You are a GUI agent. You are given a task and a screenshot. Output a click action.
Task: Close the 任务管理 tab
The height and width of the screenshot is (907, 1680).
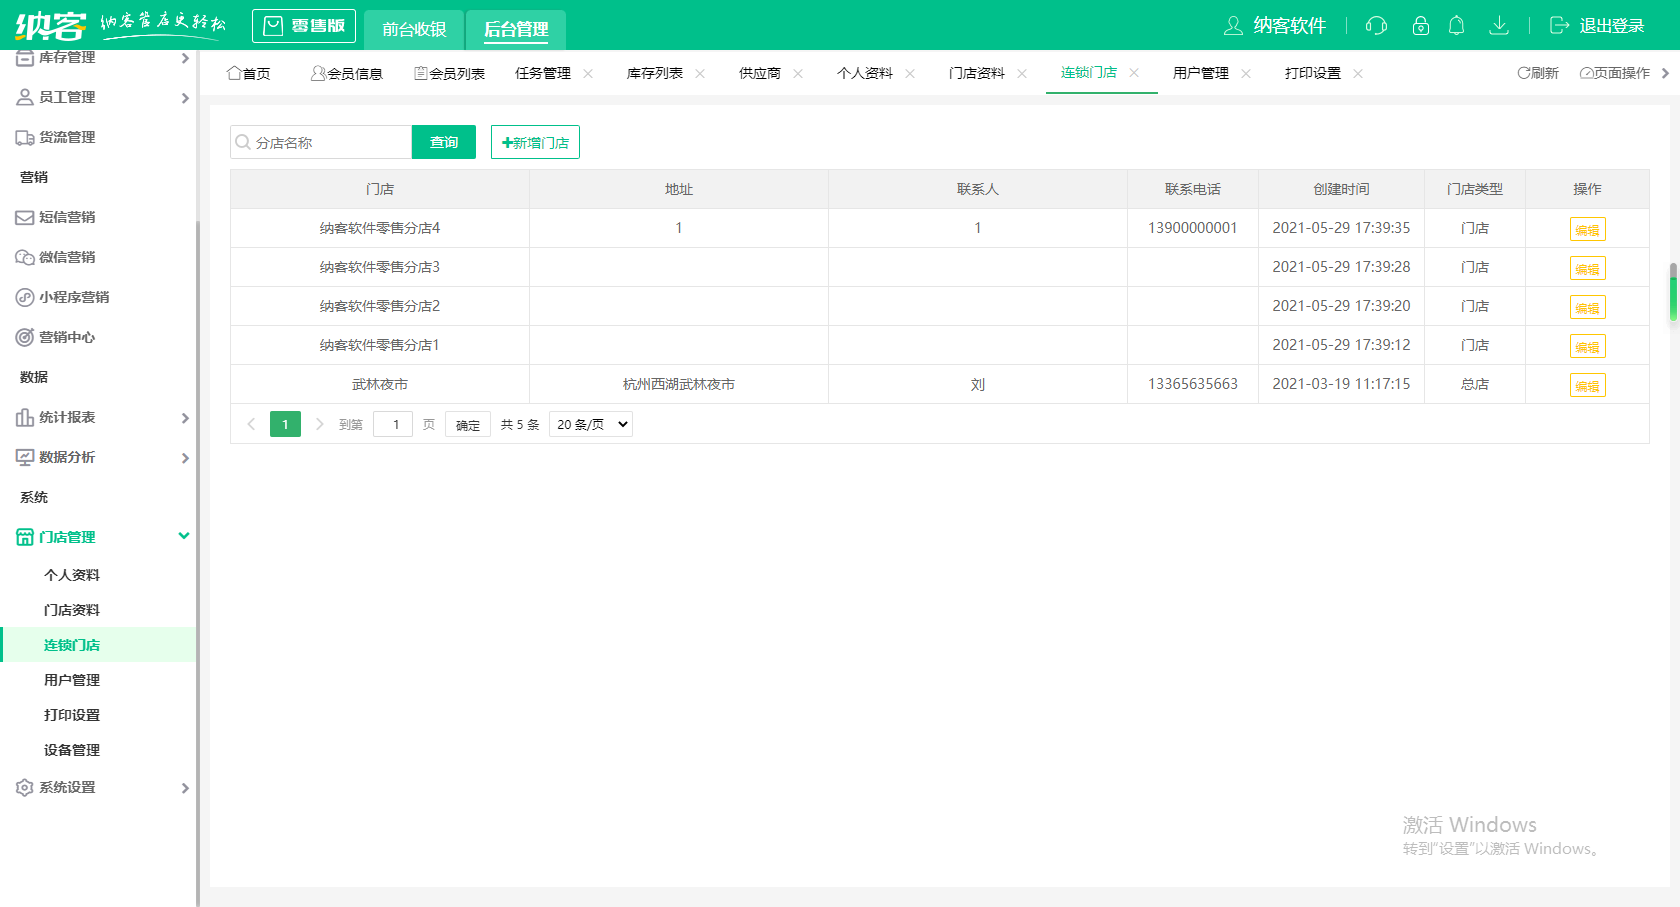tap(588, 73)
